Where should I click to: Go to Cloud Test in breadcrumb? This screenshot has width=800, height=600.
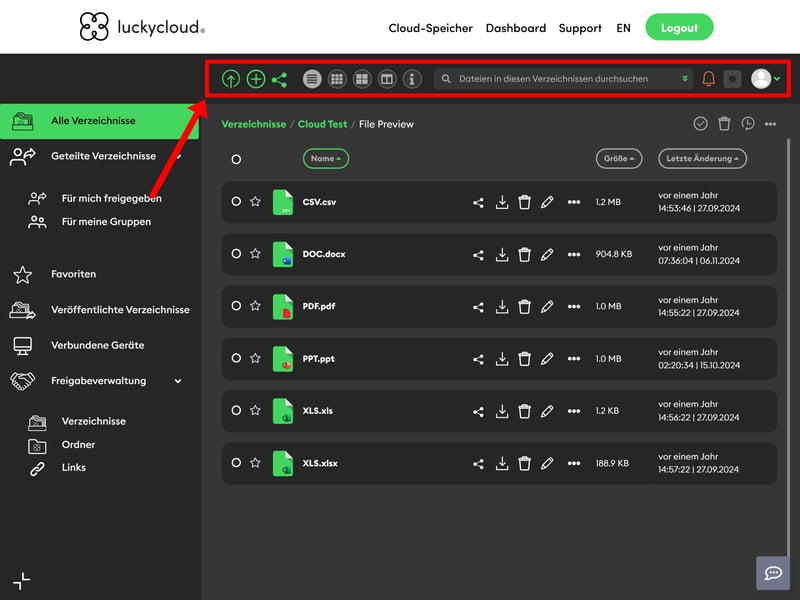pos(323,124)
